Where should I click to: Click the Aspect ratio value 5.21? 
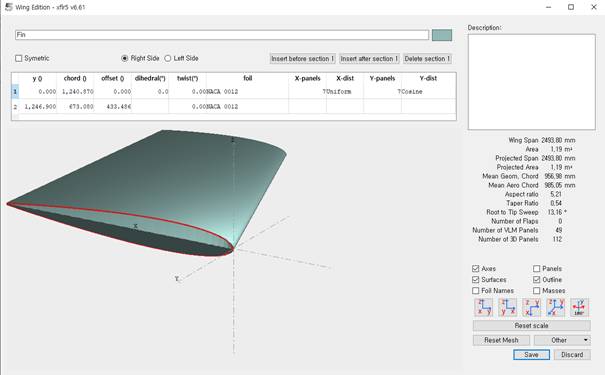click(x=556, y=194)
